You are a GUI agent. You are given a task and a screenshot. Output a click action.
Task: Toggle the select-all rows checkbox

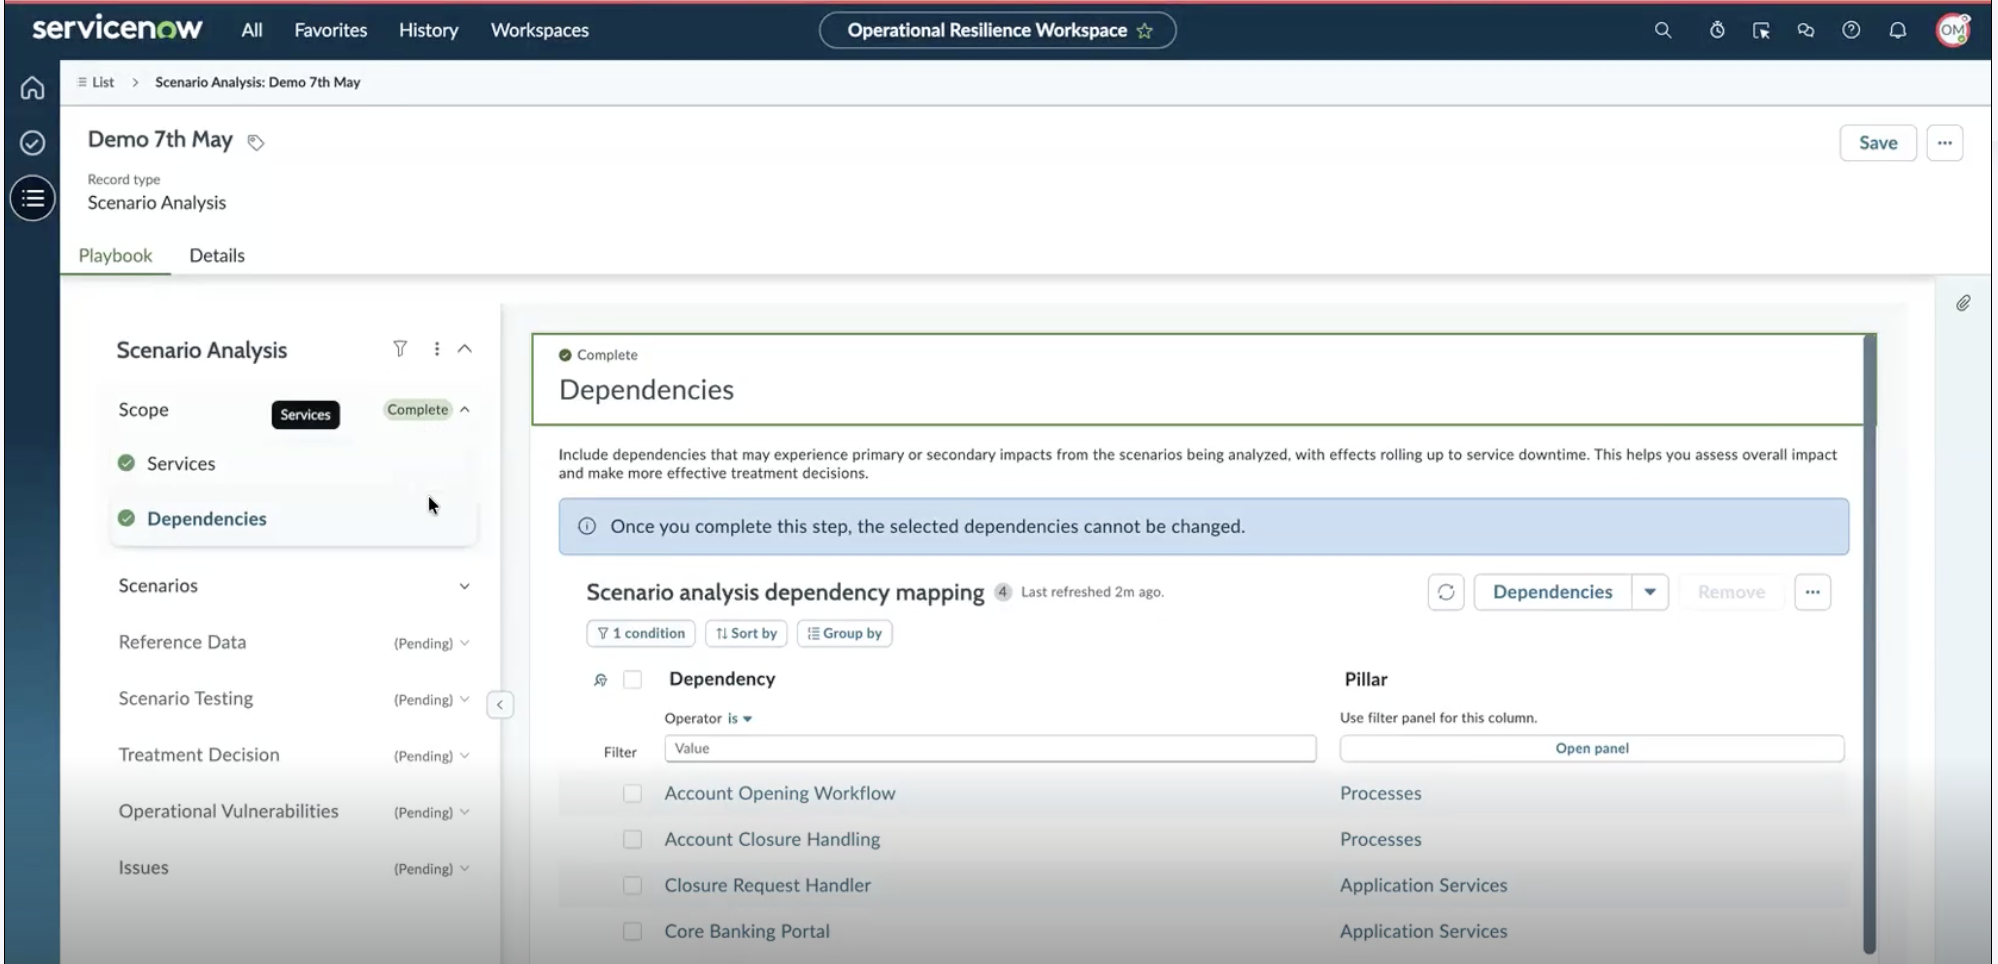coord(632,680)
